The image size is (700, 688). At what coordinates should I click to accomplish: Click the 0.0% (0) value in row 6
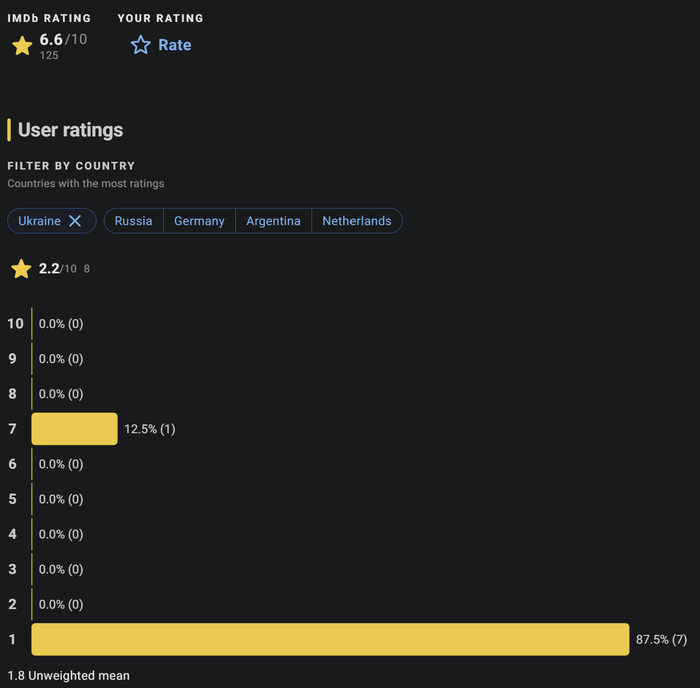point(61,464)
